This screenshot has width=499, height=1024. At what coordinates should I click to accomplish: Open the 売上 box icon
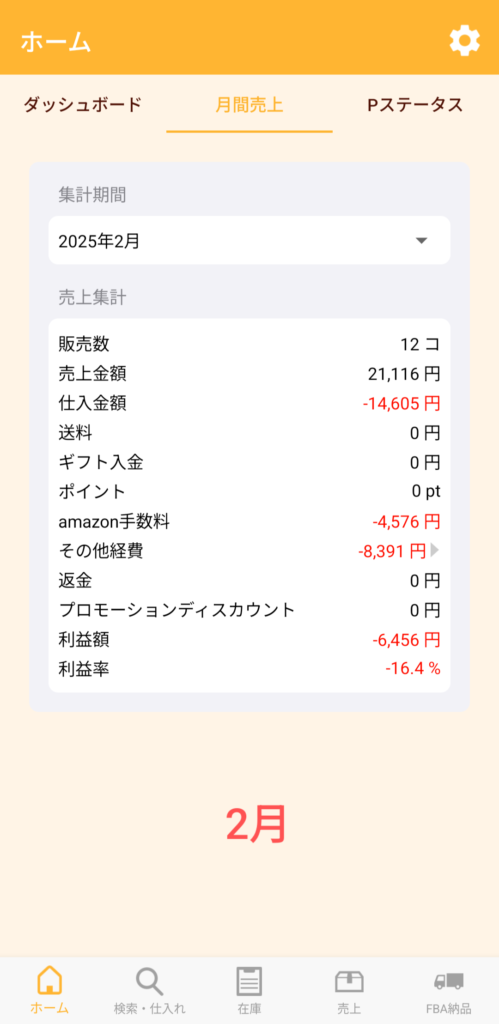pyautogui.click(x=349, y=981)
